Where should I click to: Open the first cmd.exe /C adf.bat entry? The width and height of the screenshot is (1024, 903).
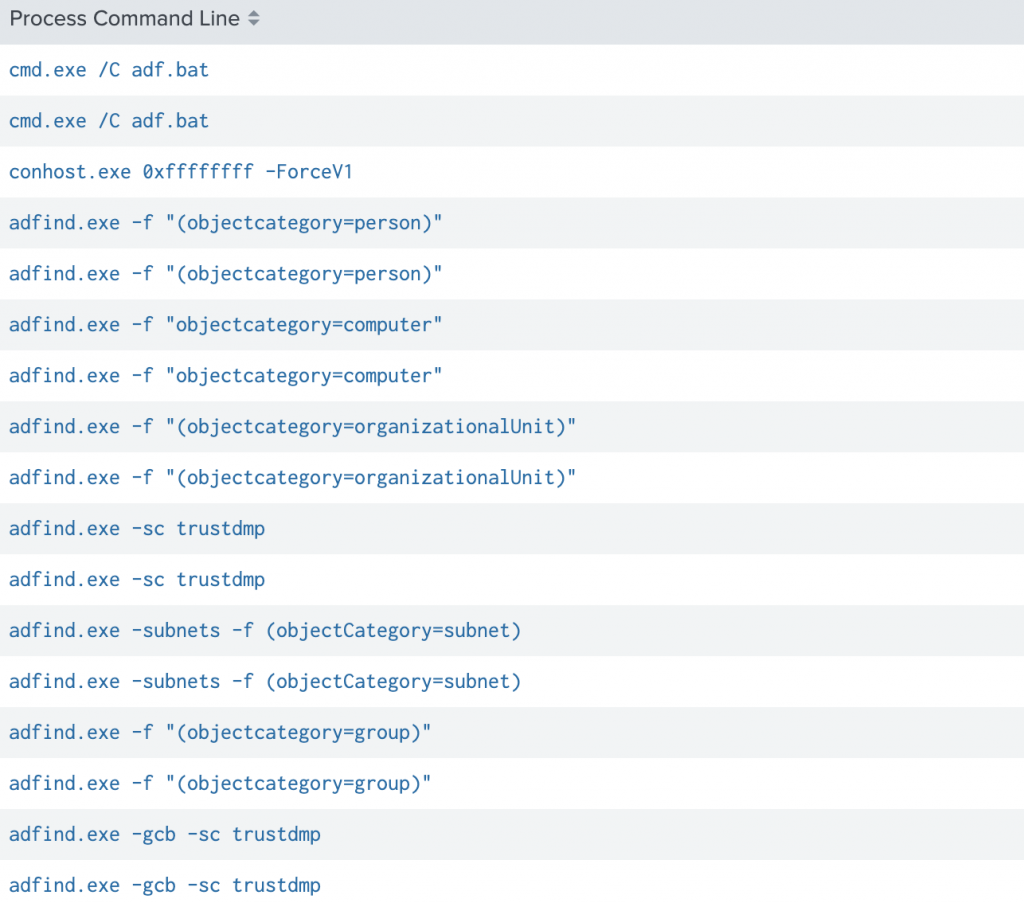(x=109, y=70)
